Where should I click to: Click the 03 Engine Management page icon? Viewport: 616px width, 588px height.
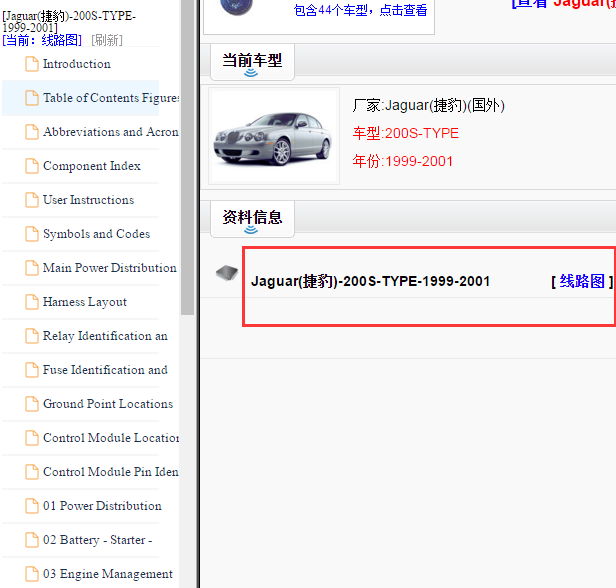32,573
